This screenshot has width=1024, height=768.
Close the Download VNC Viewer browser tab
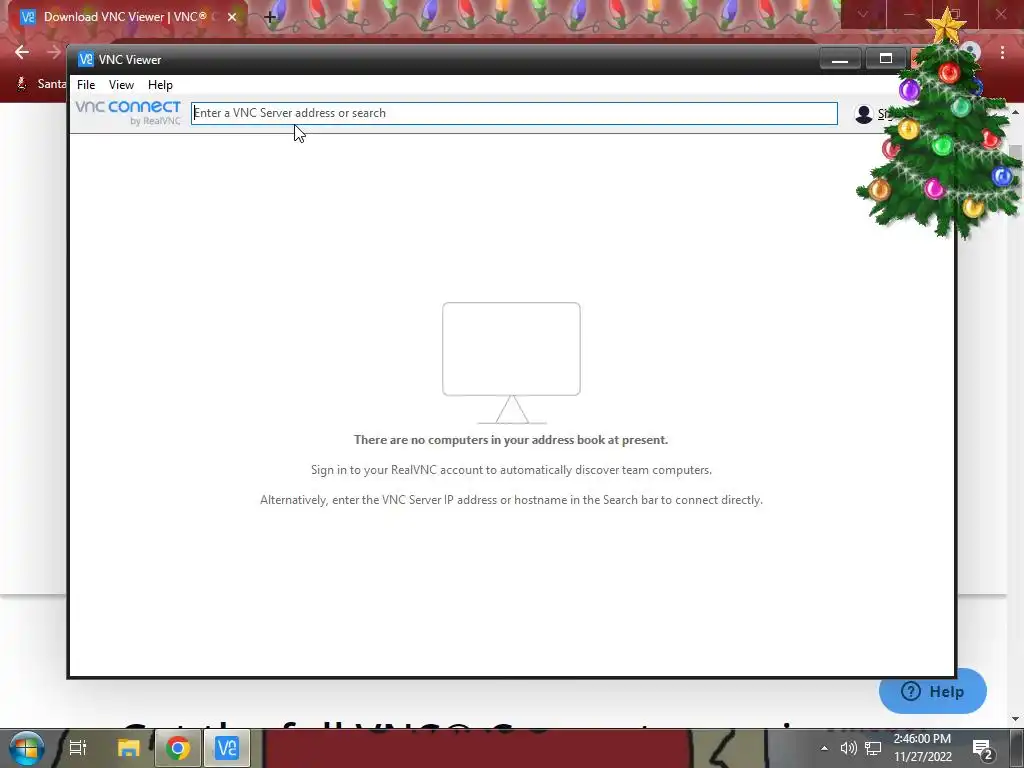[232, 17]
